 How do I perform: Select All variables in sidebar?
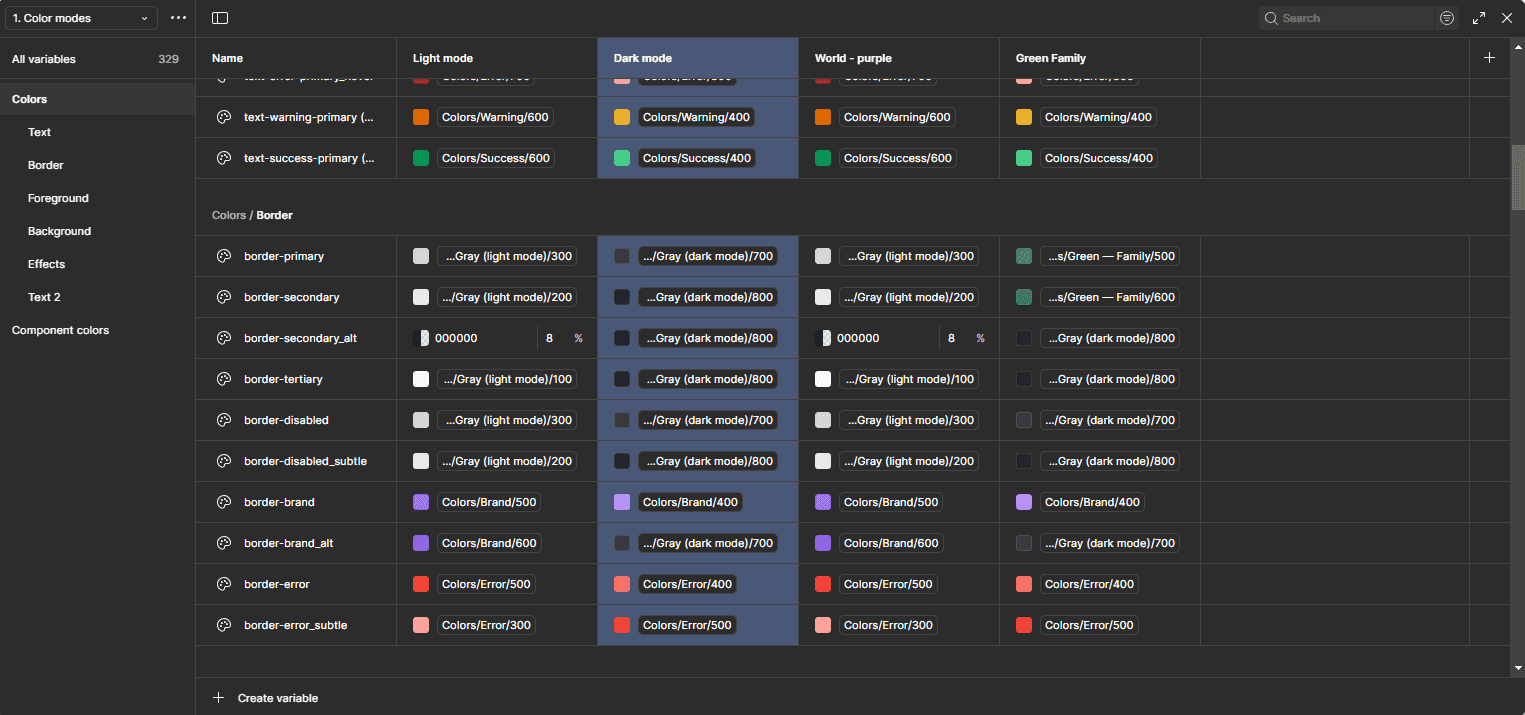(x=97, y=59)
